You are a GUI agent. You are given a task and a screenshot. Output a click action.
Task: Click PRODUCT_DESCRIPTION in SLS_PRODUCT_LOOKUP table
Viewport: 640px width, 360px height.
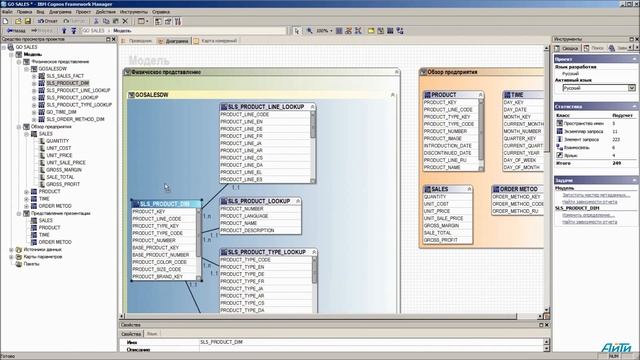260,230
